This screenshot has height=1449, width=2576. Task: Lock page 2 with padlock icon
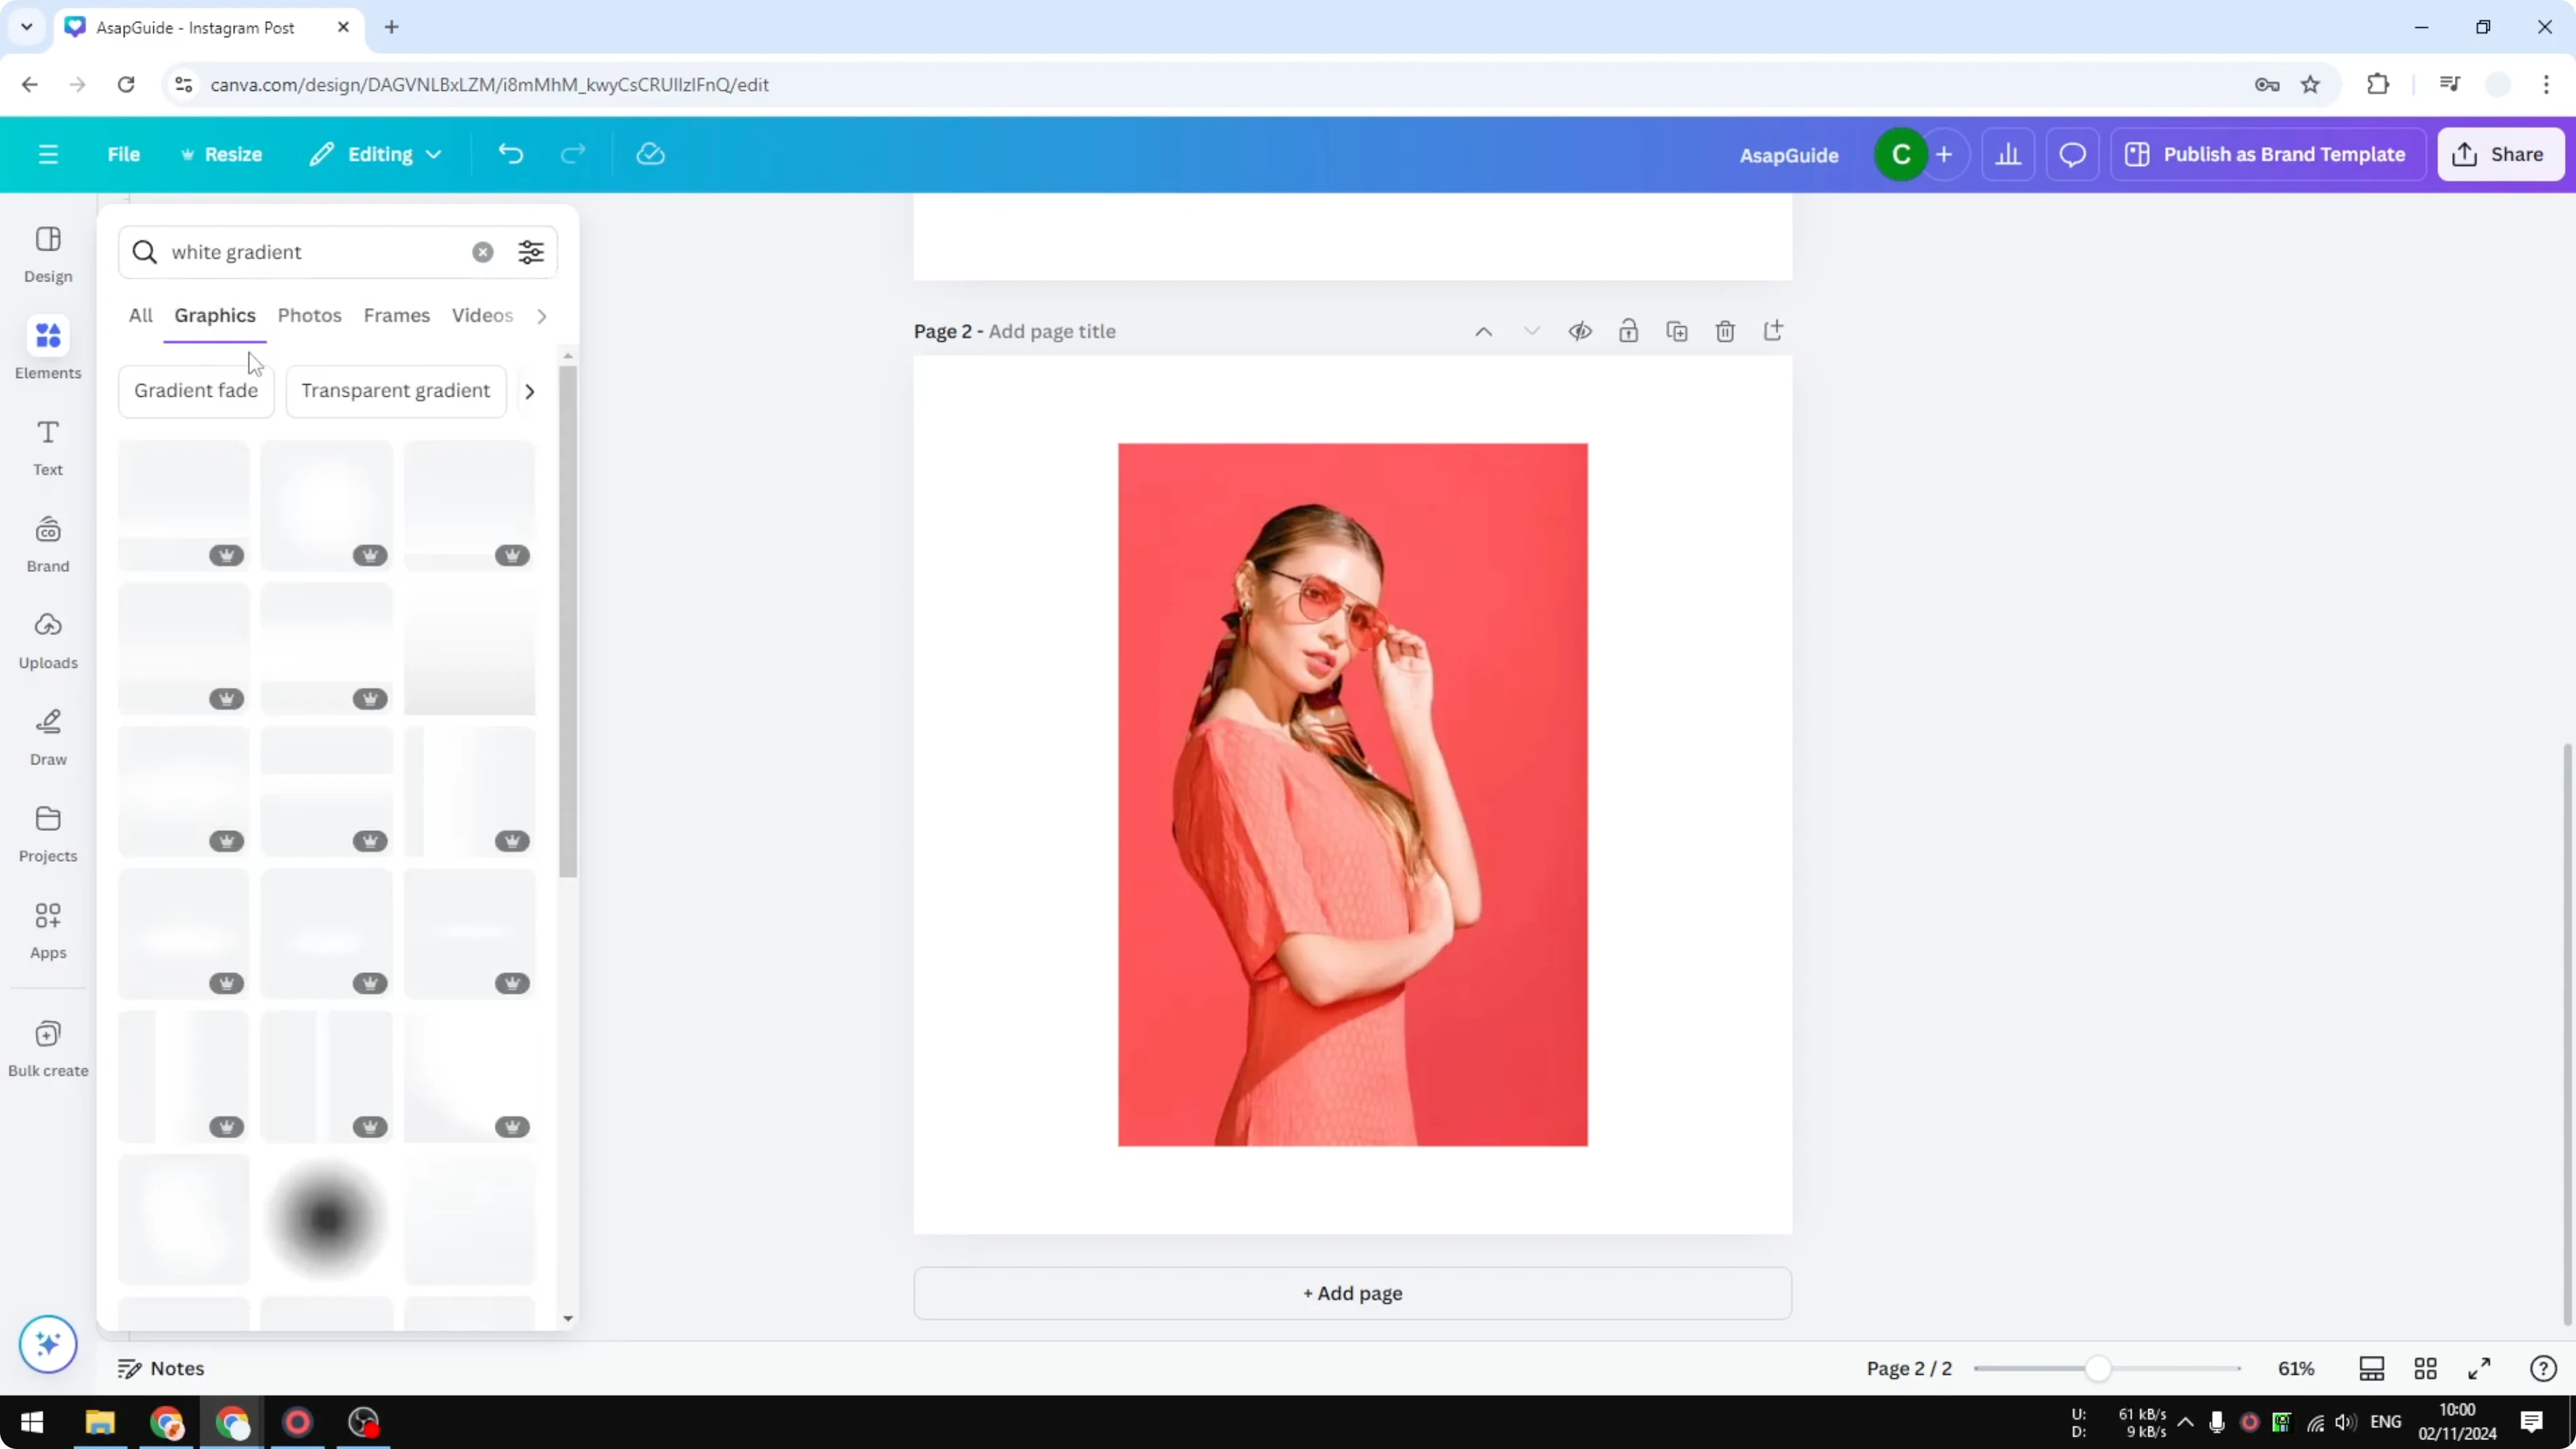point(1628,331)
